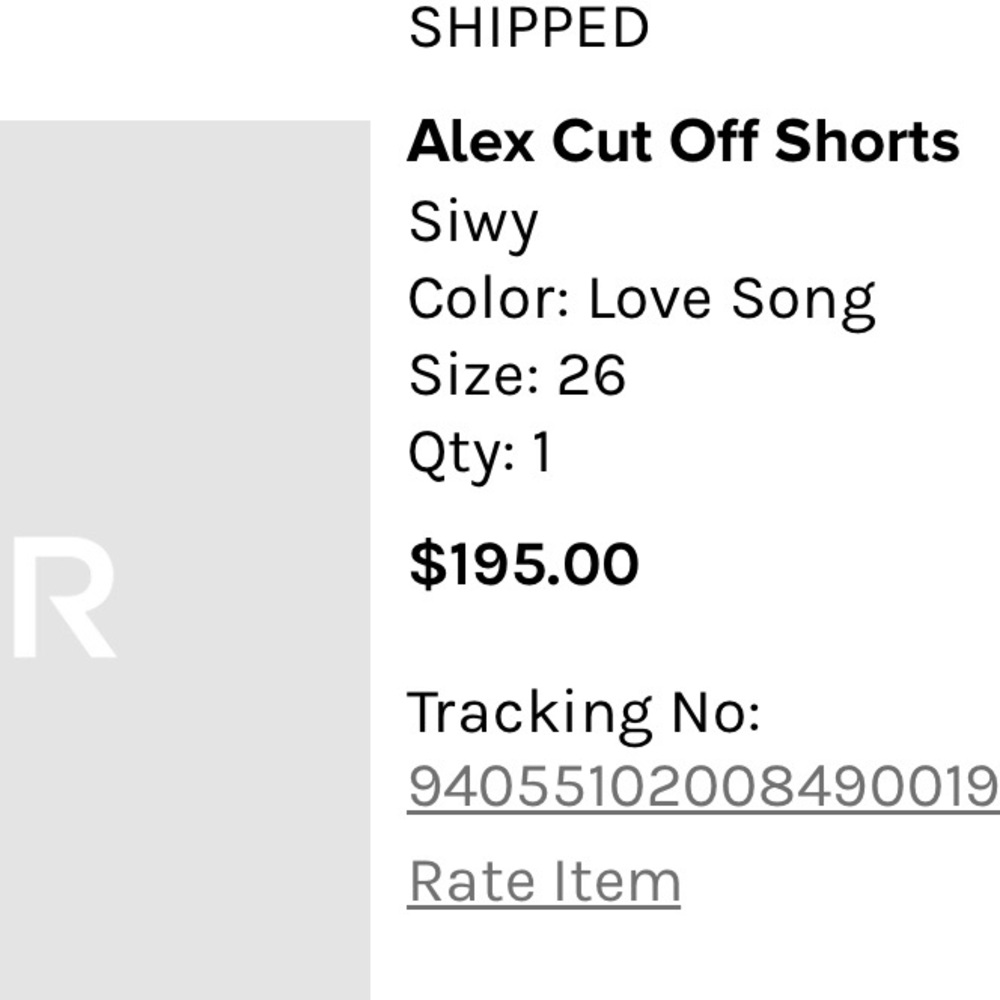
Task: Open Rate Item to leave a review
Action: click(543, 880)
